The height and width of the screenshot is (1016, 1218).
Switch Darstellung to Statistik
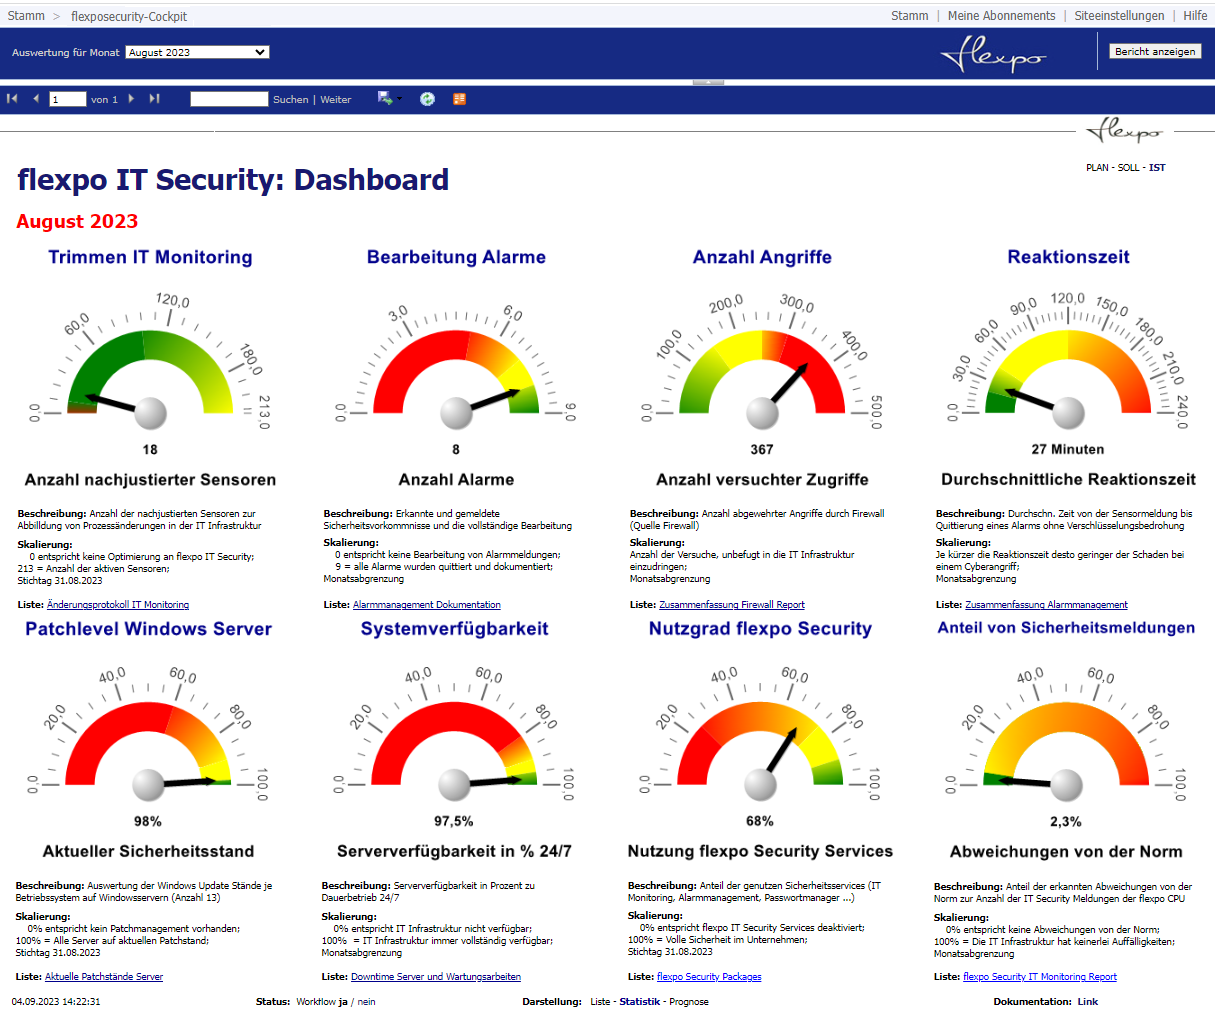click(x=640, y=1002)
